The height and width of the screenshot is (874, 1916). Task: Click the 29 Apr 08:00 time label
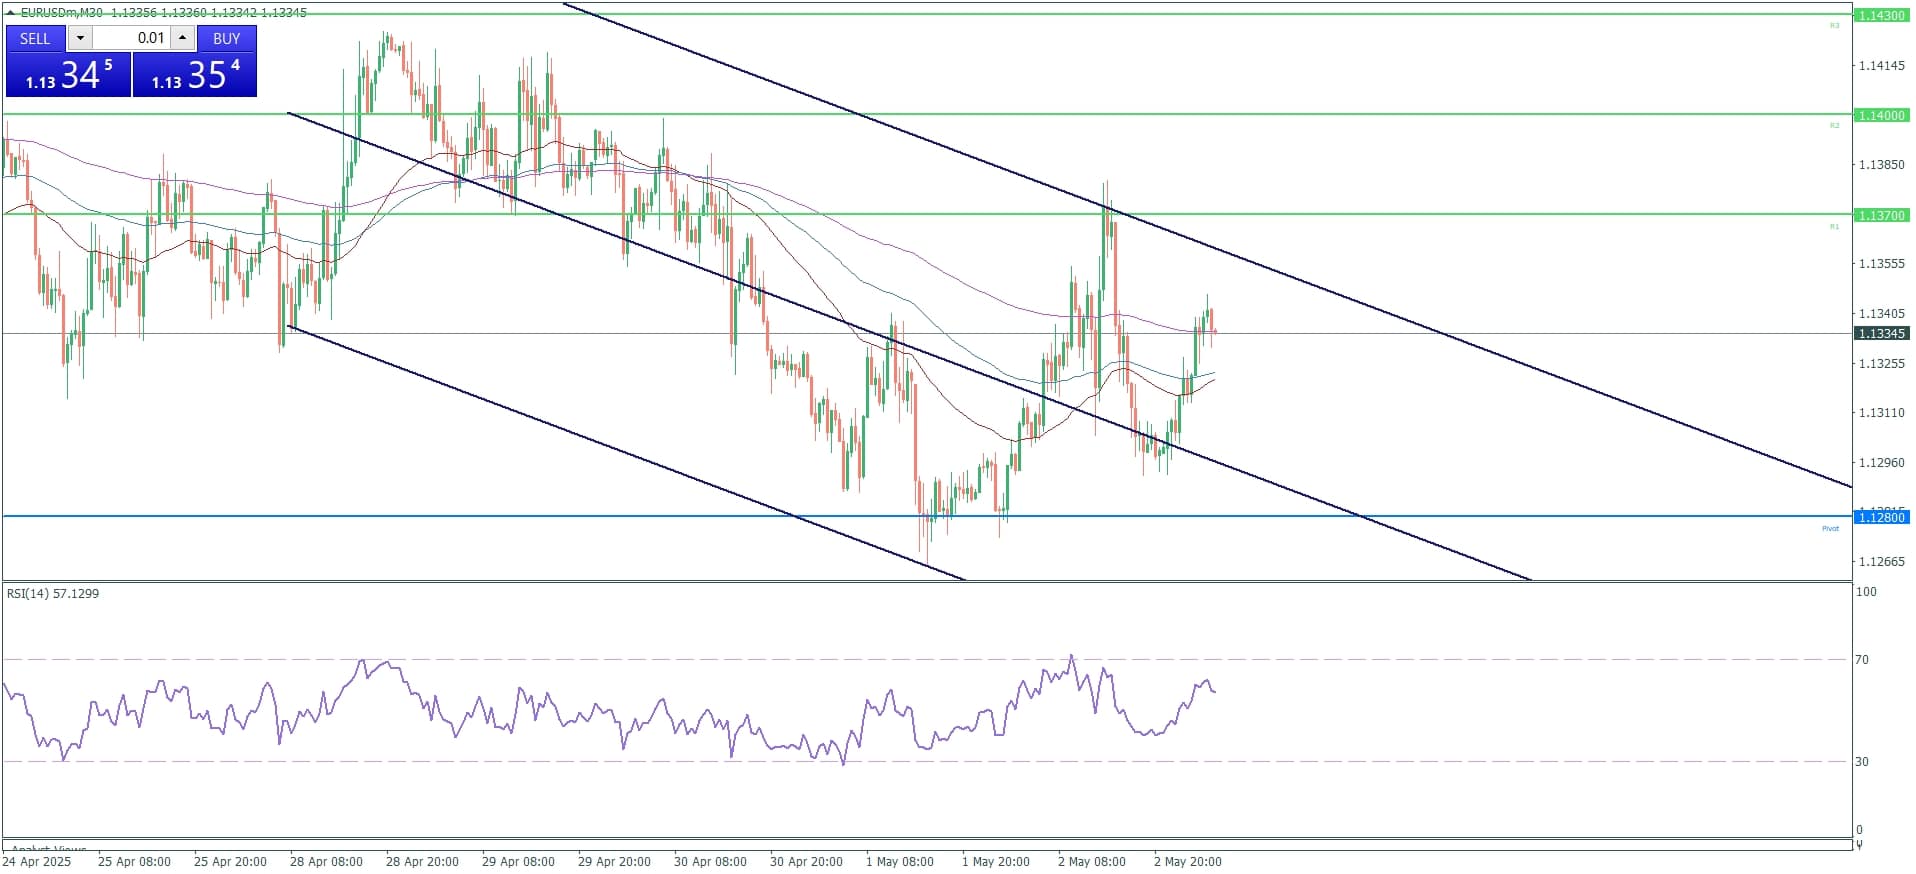pyautogui.click(x=518, y=861)
